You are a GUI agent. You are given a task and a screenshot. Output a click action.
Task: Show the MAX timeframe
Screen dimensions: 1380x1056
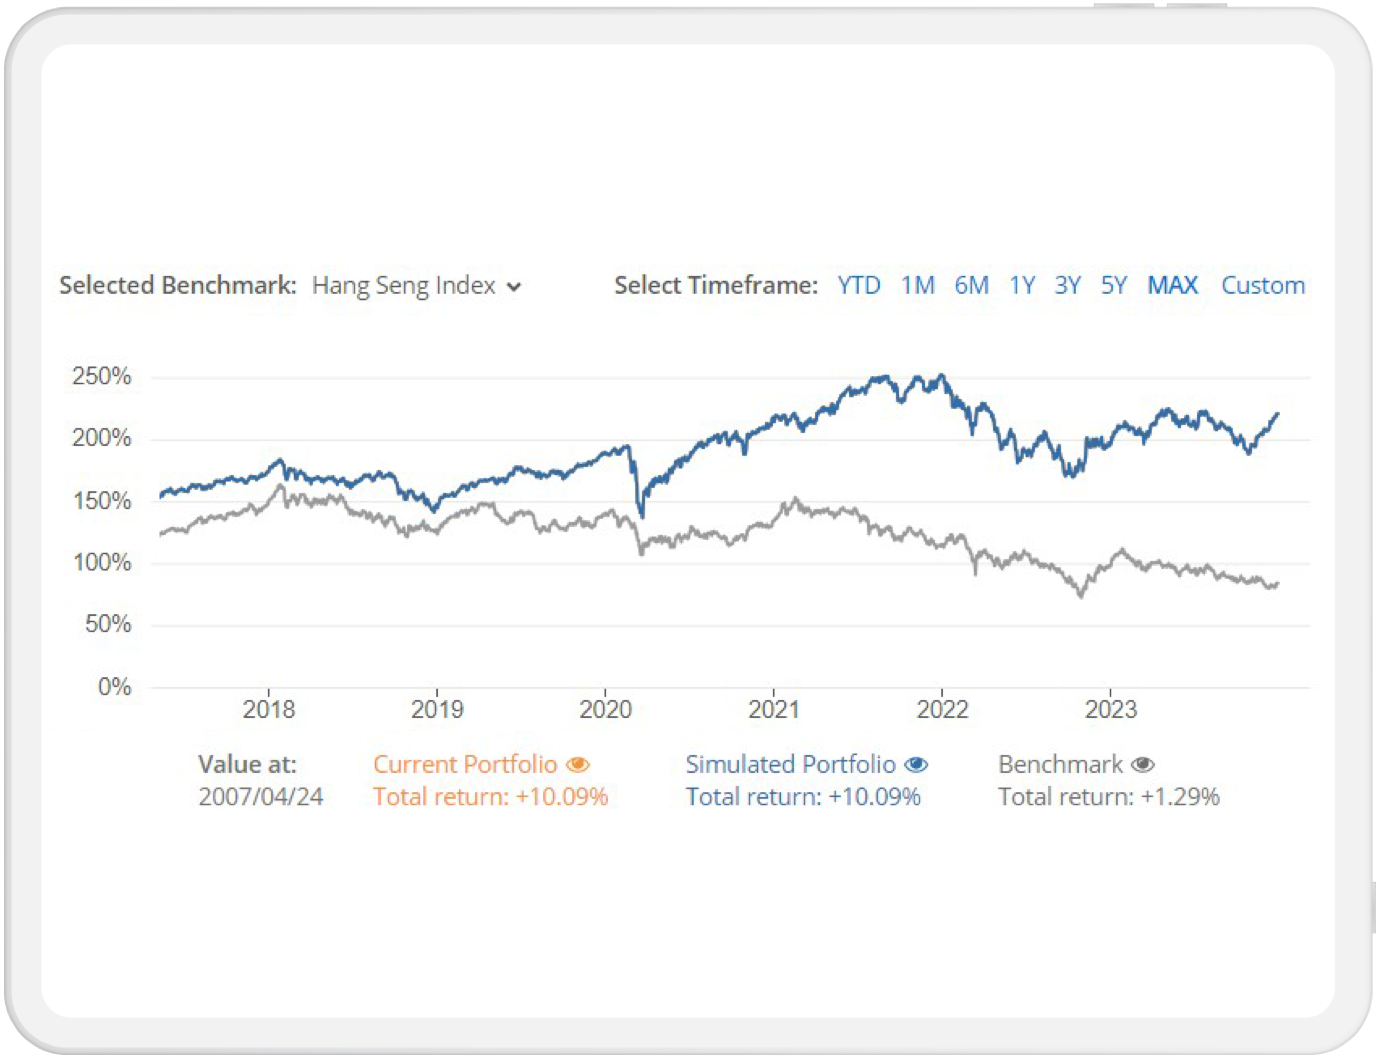click(x=1172, y=285)
